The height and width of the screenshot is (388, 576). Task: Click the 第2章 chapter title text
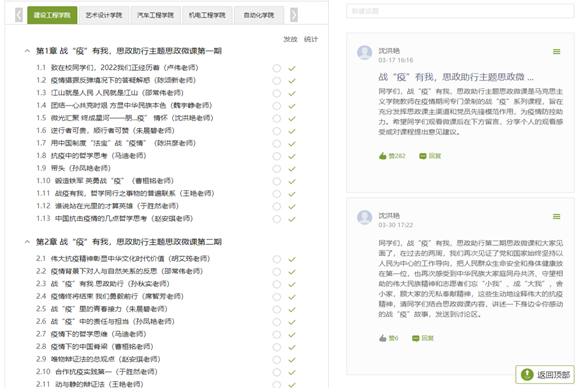pyautogui.click(x=129, y=242)
